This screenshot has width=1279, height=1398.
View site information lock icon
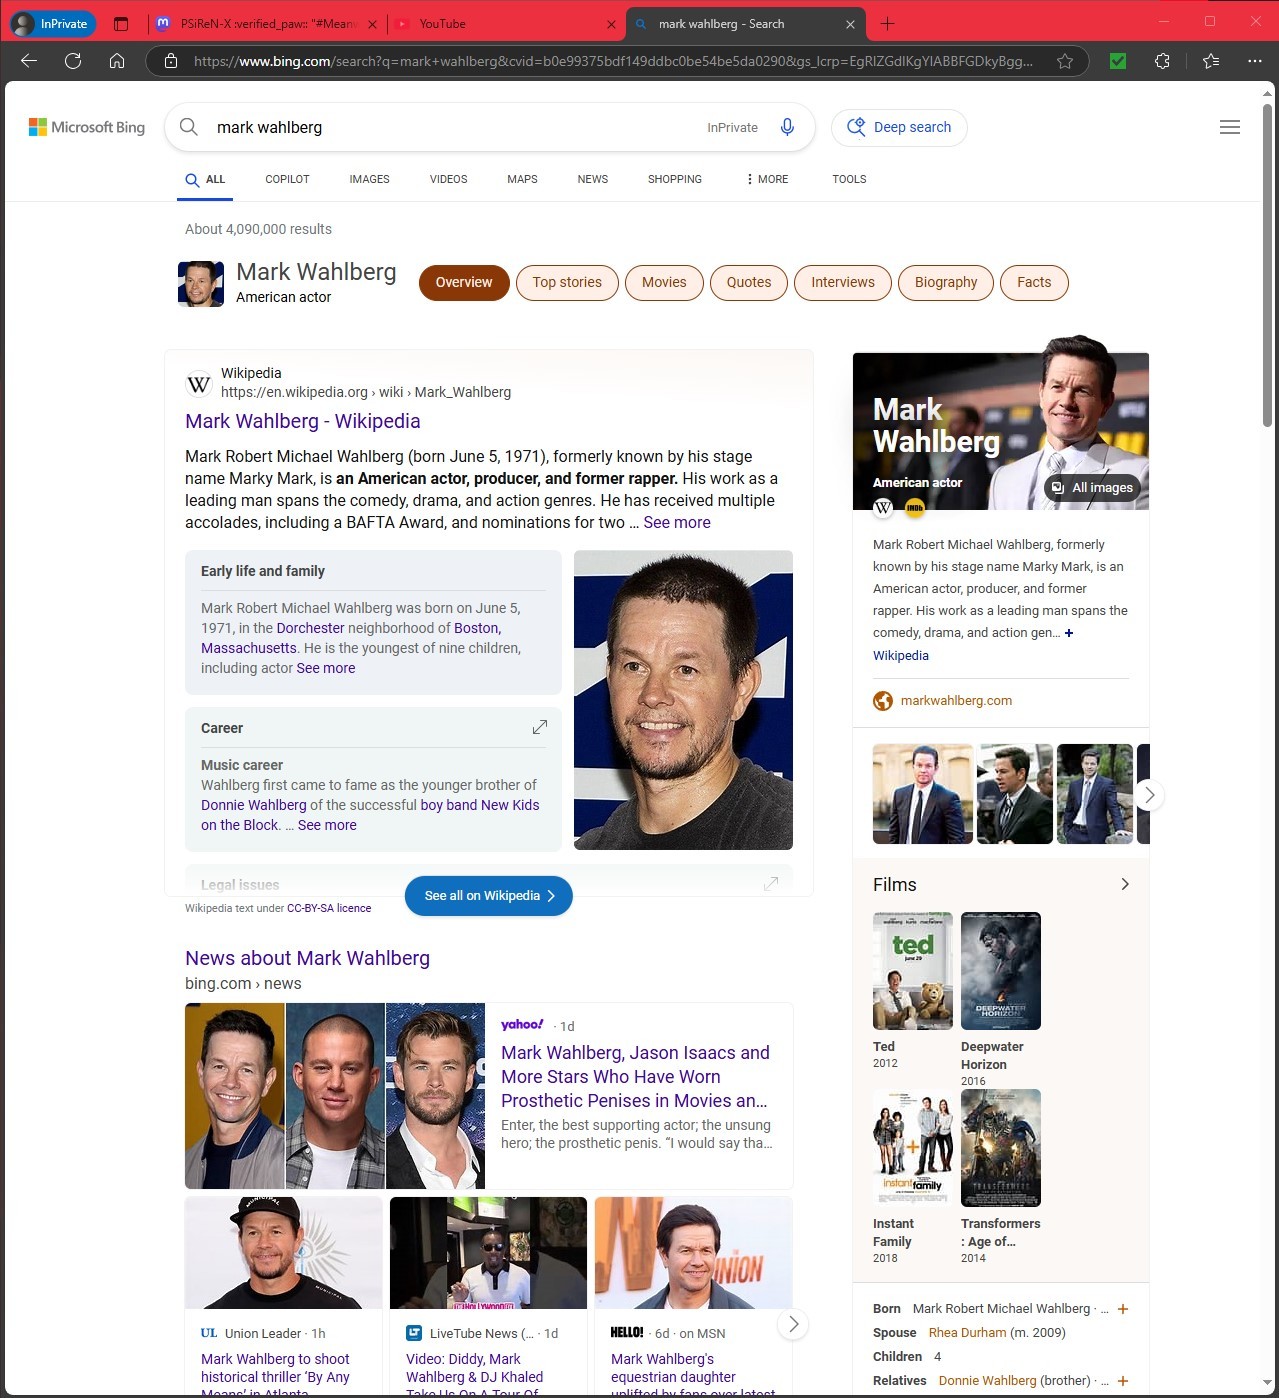click(171, 61)
